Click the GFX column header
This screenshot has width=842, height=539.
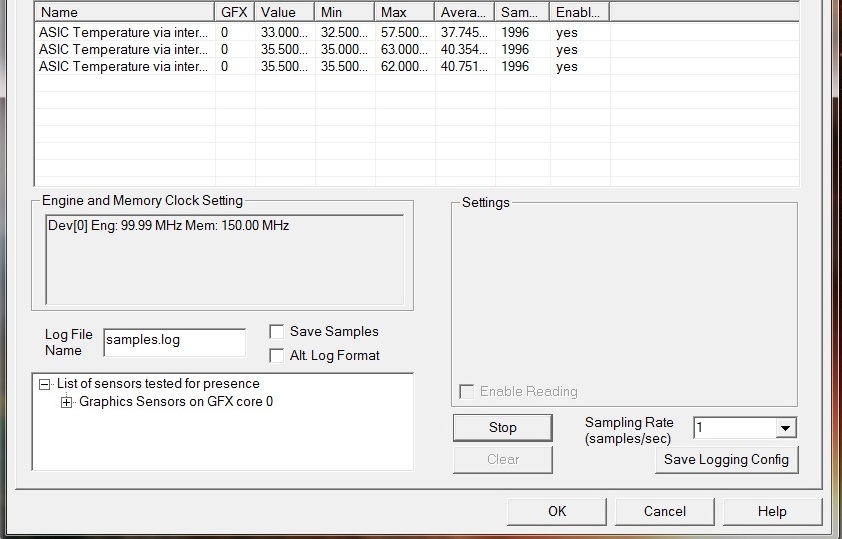(x=235, y=12)
